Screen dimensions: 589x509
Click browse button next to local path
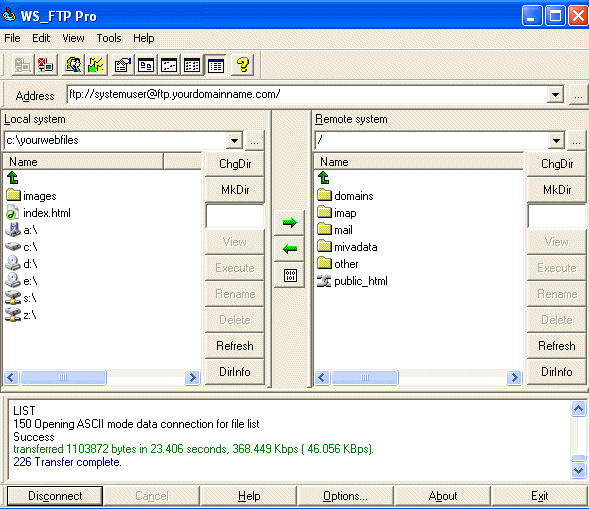pyautogui.click(x=254, y=141)
